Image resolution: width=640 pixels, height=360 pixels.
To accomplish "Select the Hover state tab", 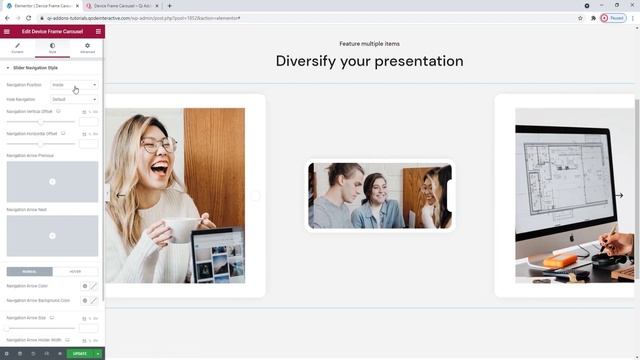I will coord(76,271).
